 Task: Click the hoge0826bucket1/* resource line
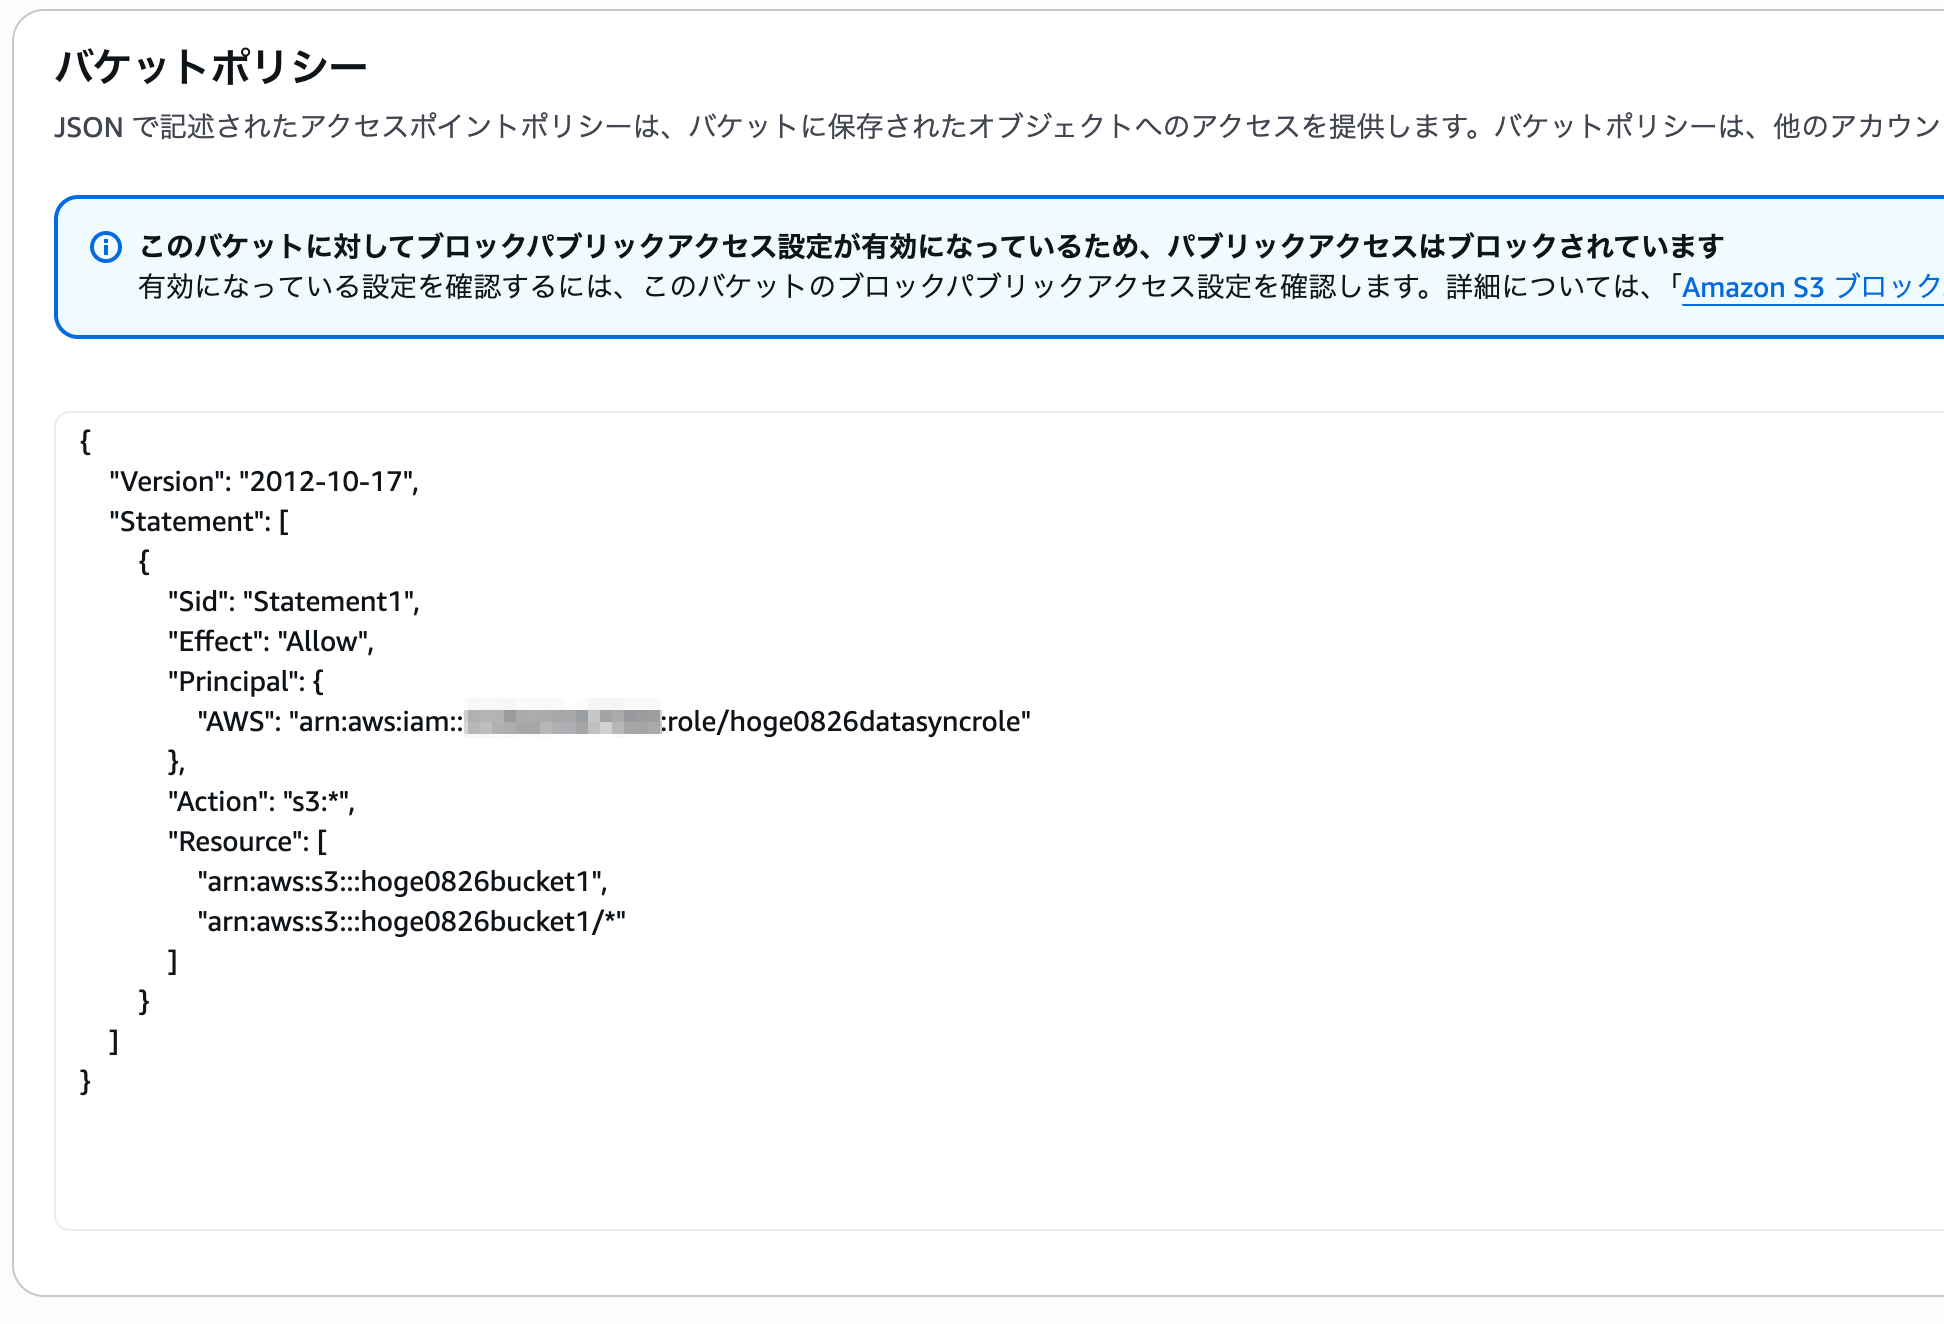pos(411,922)
